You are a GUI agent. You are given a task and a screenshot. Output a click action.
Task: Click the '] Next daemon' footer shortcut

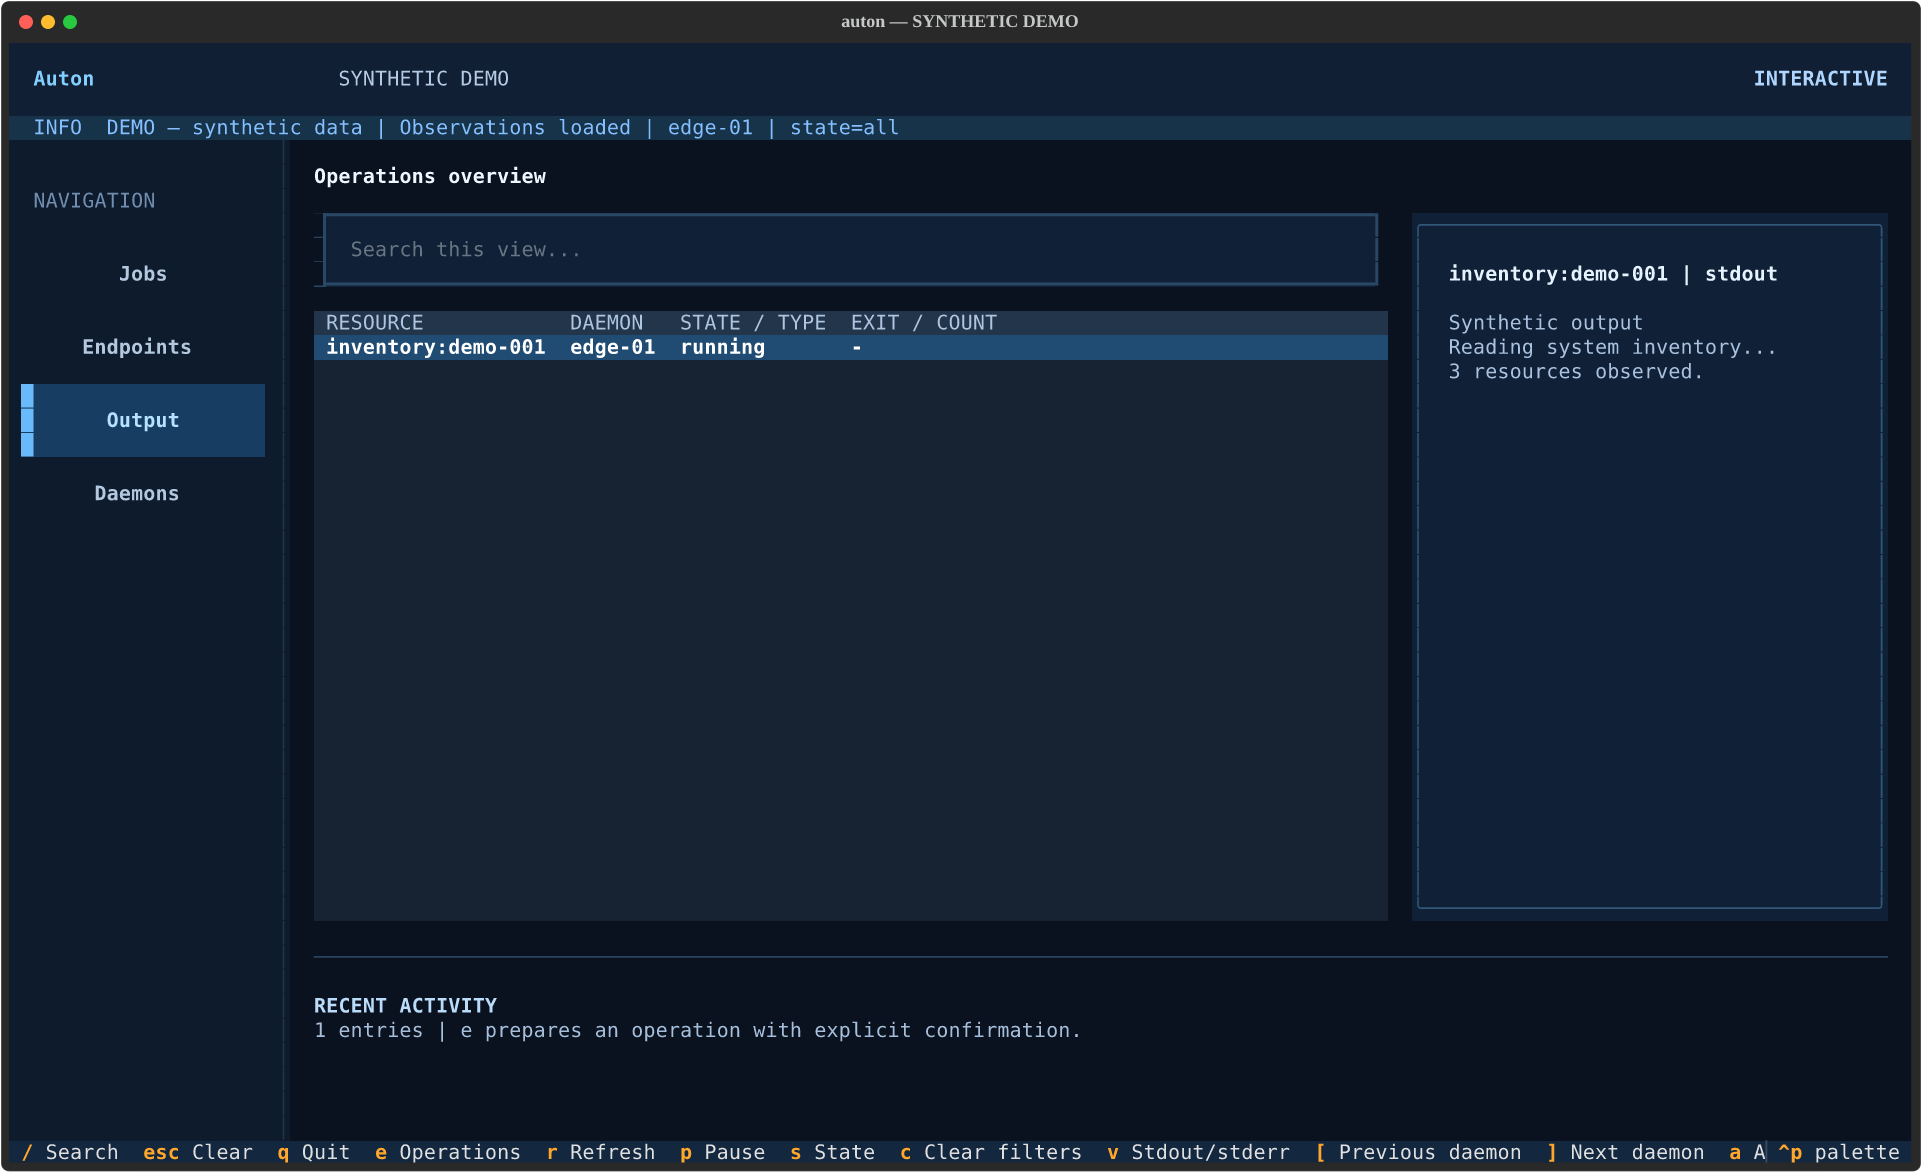1625,1152
